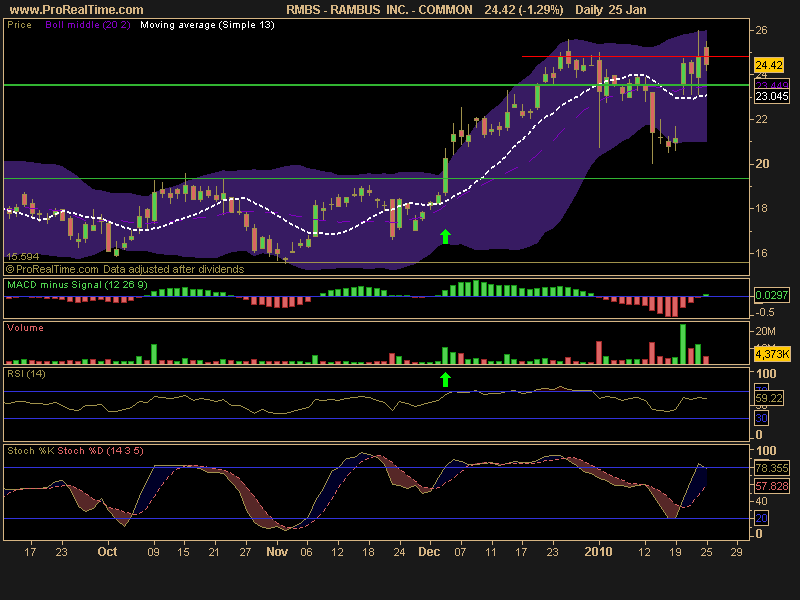The width and height of the screenshot is (800, 600).
Task: Click the RMBS - RAMBUS INC. - COMMON title
Action: pos(379,10)
